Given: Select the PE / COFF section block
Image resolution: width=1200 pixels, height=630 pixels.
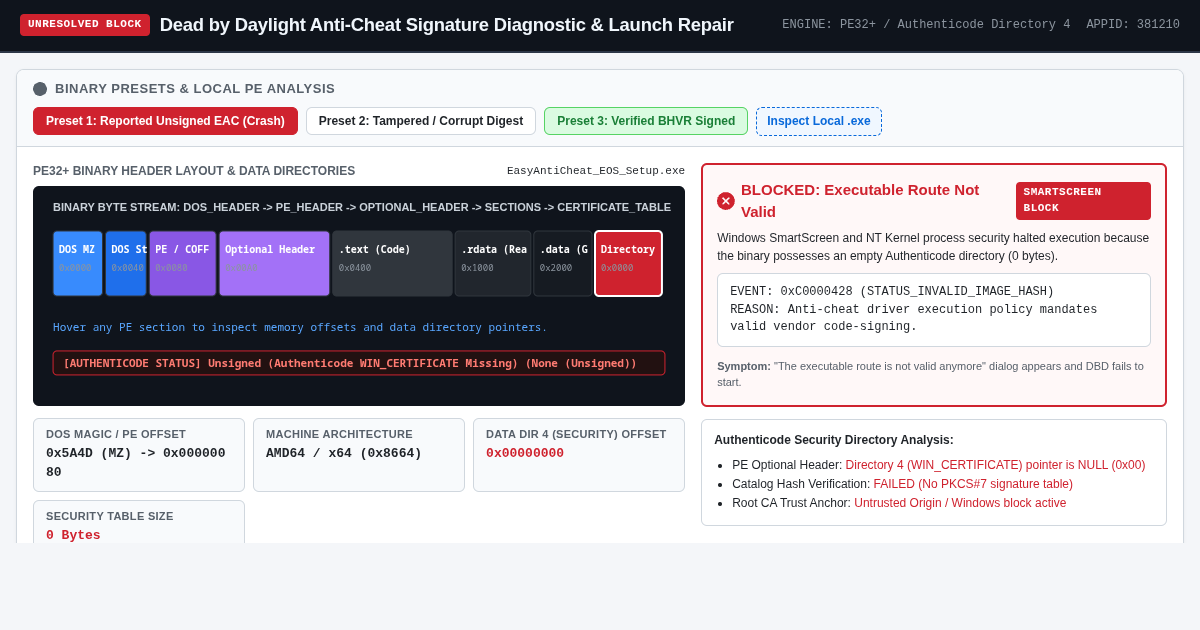Looking at the screenshot, I should click(182, 263).
